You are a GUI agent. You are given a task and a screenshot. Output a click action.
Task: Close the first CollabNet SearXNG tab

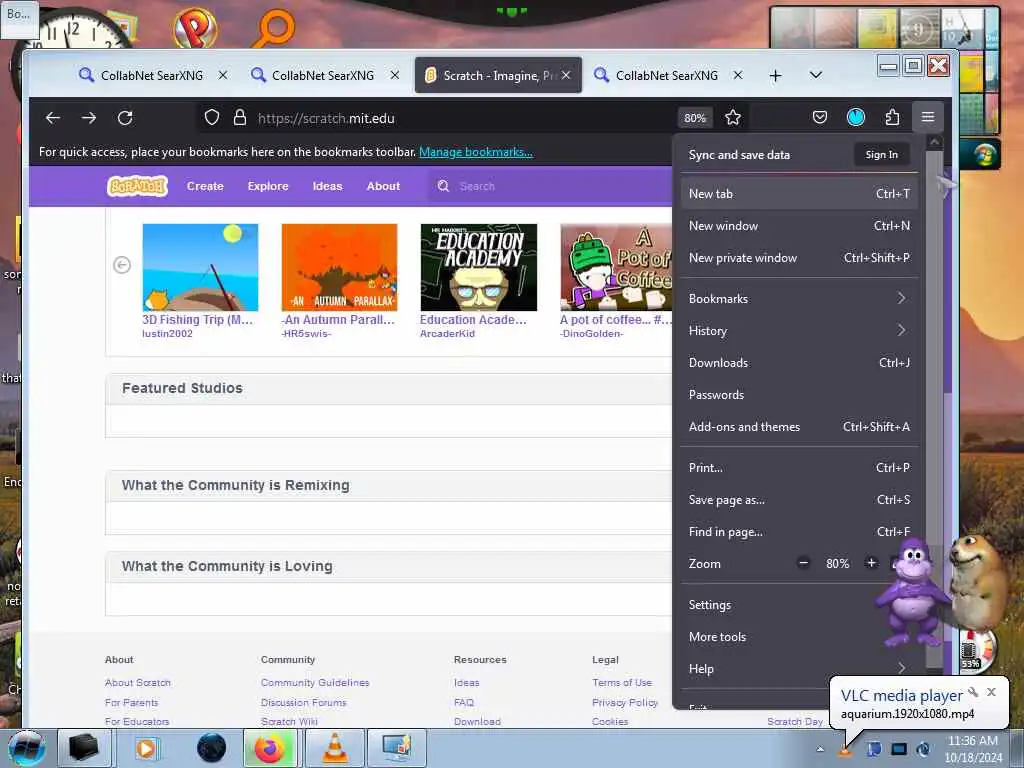point(223,75)
